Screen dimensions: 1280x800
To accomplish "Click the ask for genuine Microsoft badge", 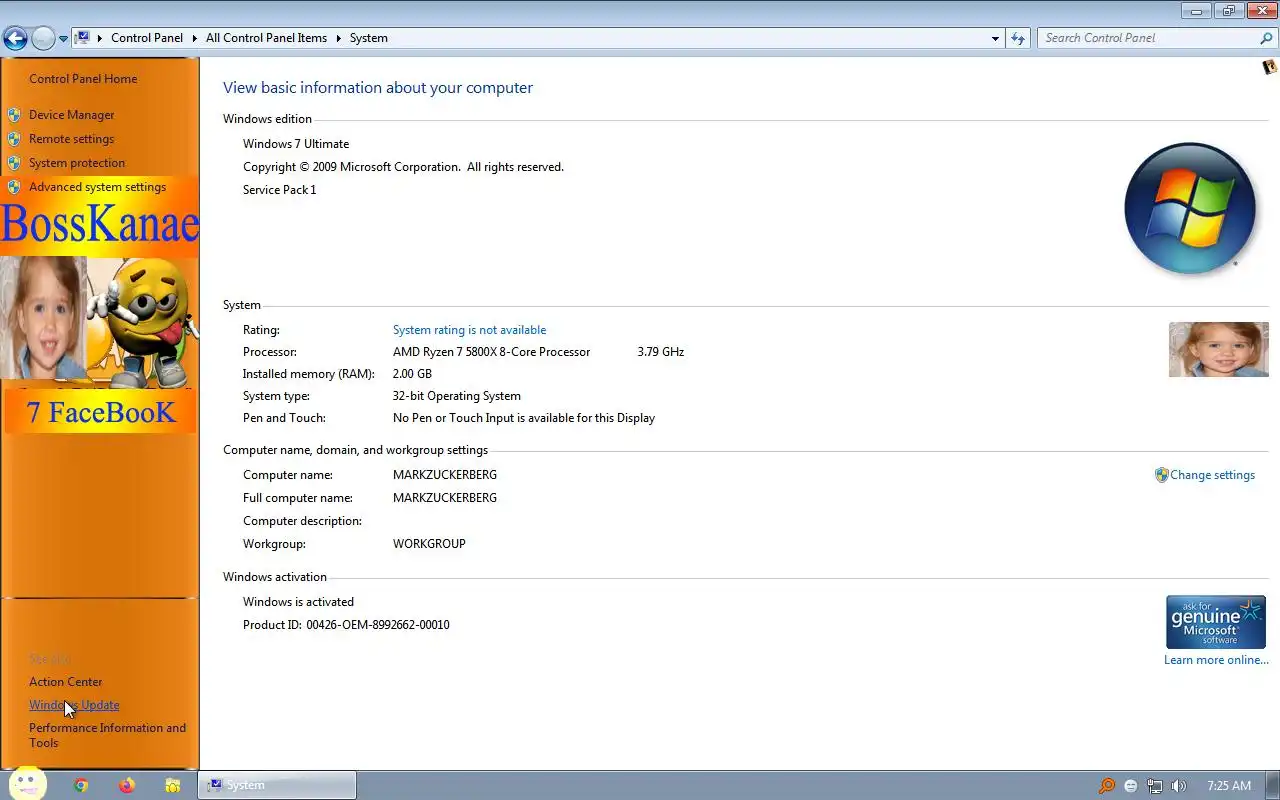I will [x=1216, y=622].
